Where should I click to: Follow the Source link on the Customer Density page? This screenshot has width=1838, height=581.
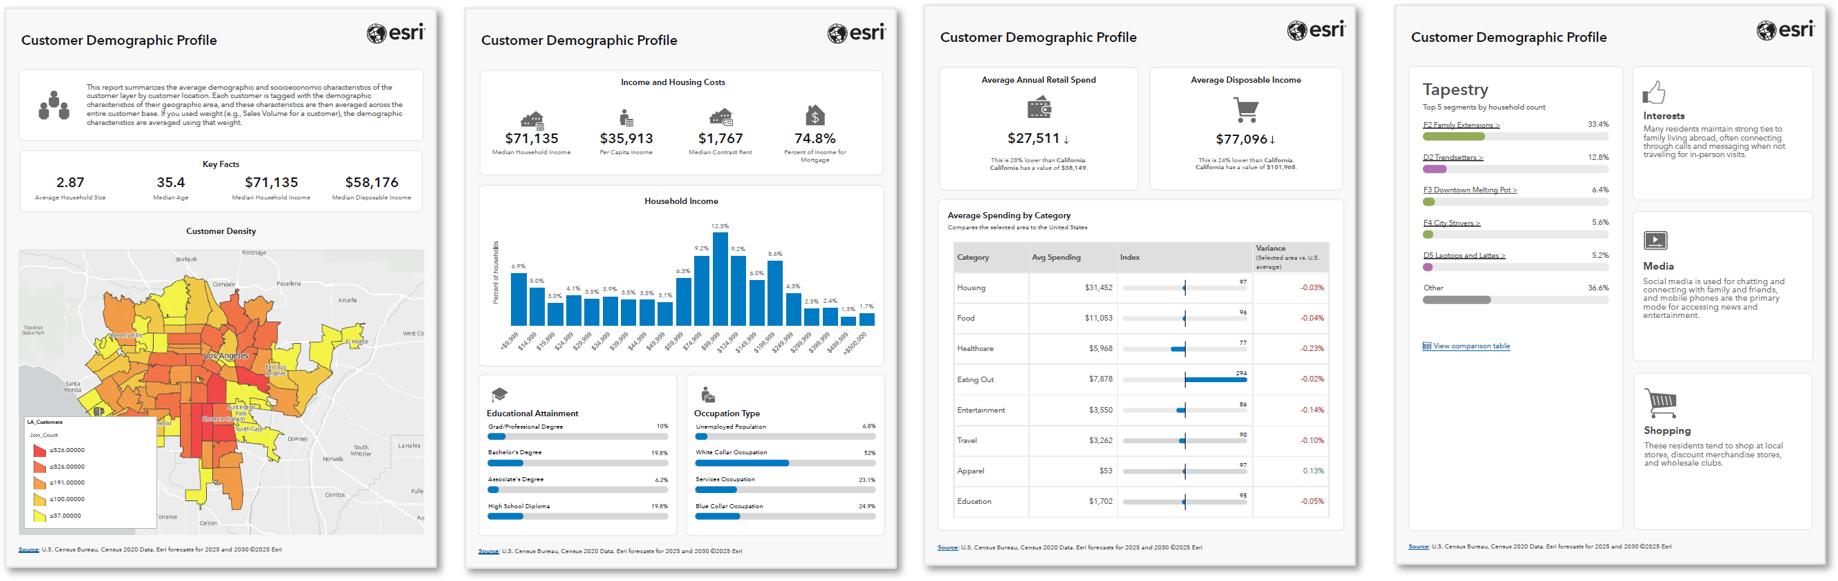pos(28,550)
